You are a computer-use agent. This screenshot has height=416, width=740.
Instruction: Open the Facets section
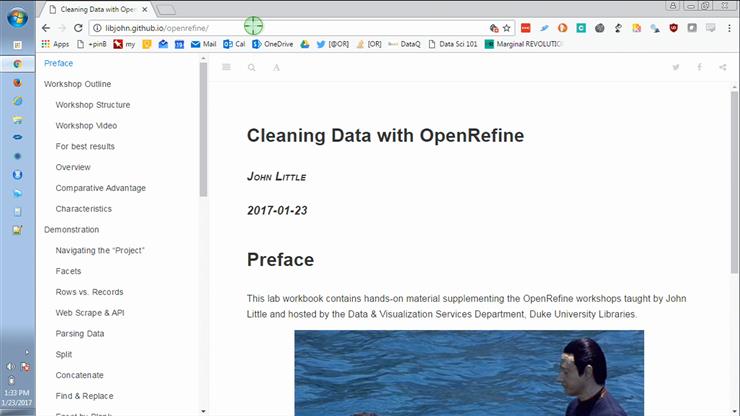point(68,271)
